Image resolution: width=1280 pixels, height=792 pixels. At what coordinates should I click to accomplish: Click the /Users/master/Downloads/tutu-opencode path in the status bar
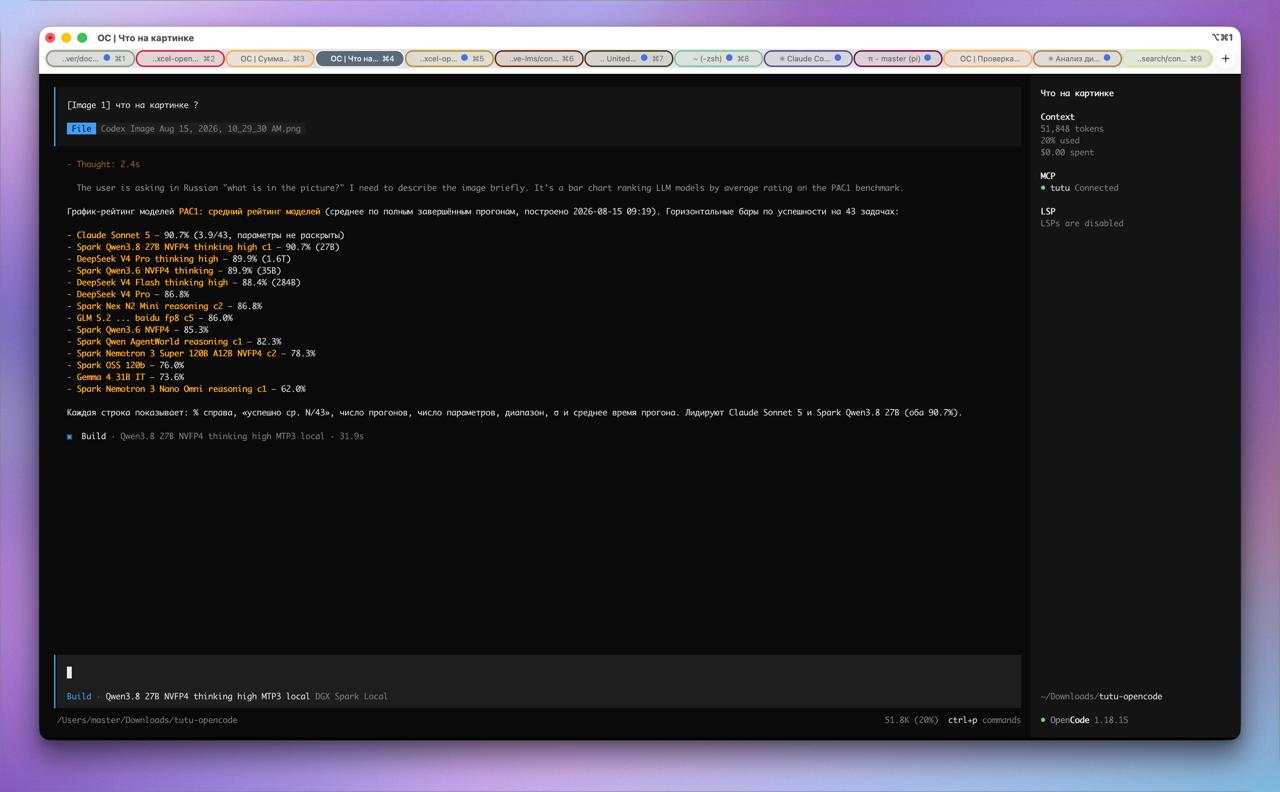tap(147, 720)
